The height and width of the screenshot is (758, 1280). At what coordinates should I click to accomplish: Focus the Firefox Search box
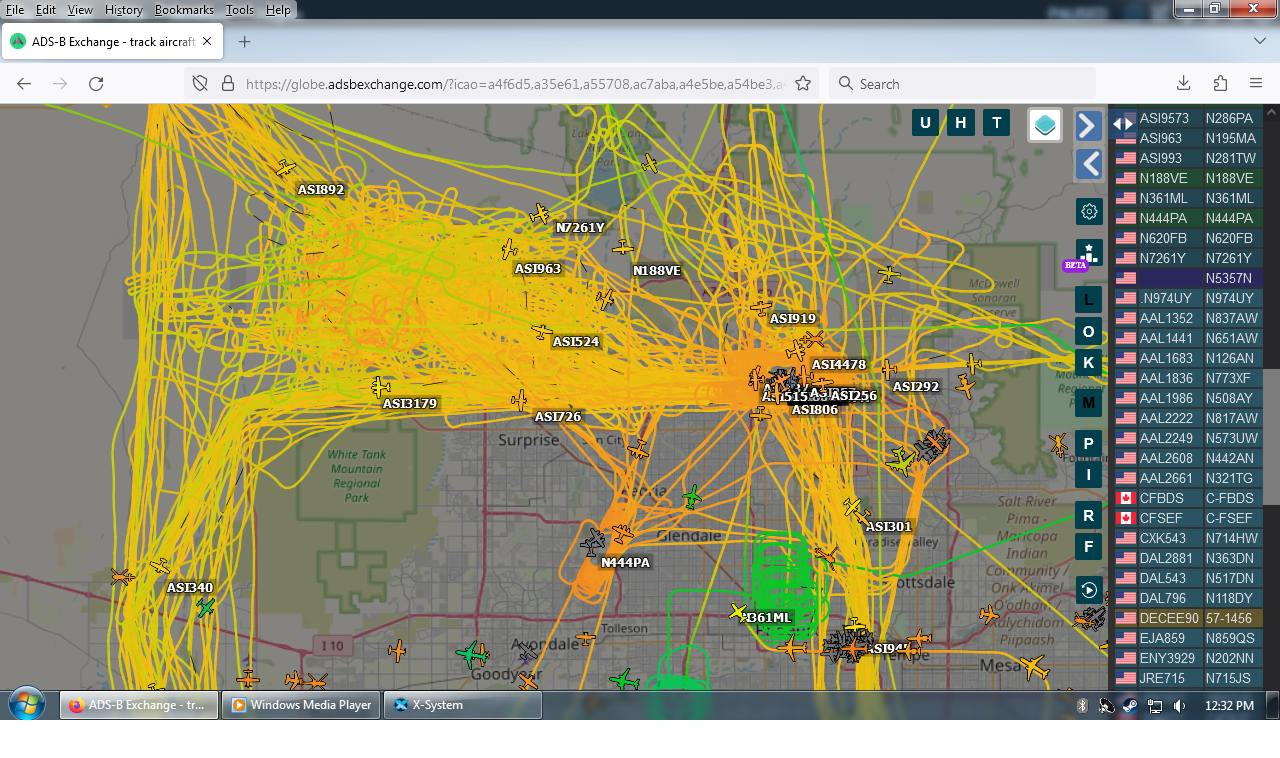(x=962, y=84)
